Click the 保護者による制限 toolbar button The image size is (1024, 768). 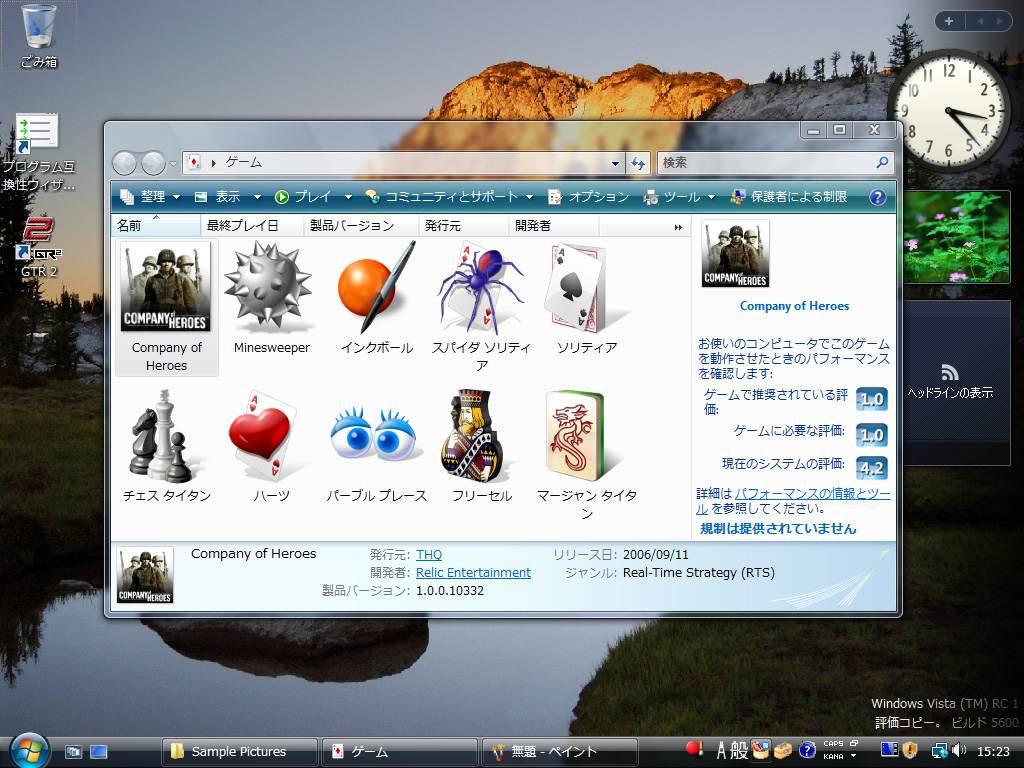(x=788, y=197)
